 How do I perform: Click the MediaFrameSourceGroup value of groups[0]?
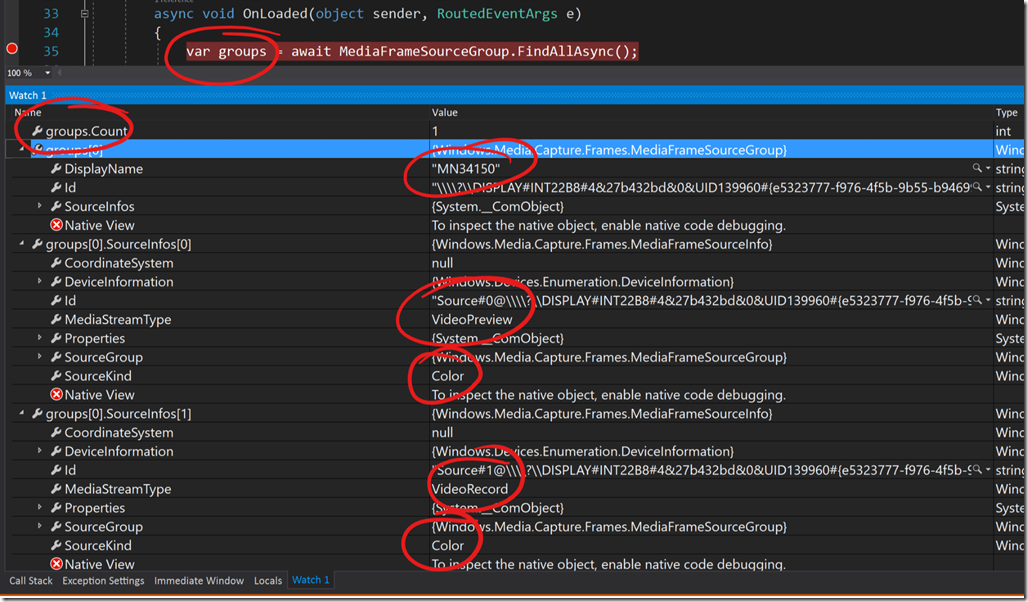click(609, 150)
